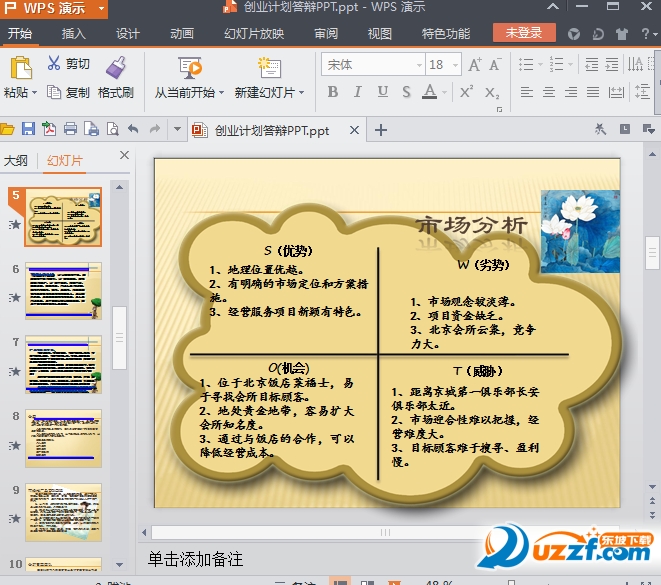Open bullet list style dropdown
Image resolution: width=661 pixels, height=585 pixels.
pyautogui.click(x=540, y=64)
